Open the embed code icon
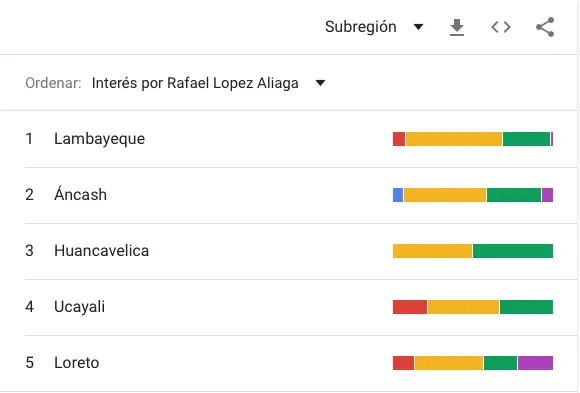This screenshot has width=580, height=393. coord(501,27)
